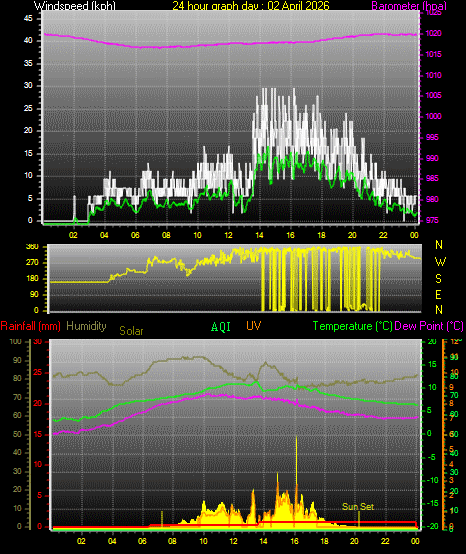The image size is (466, 554).
Task: Click the 975 barometer axis value
Action: 432,220
